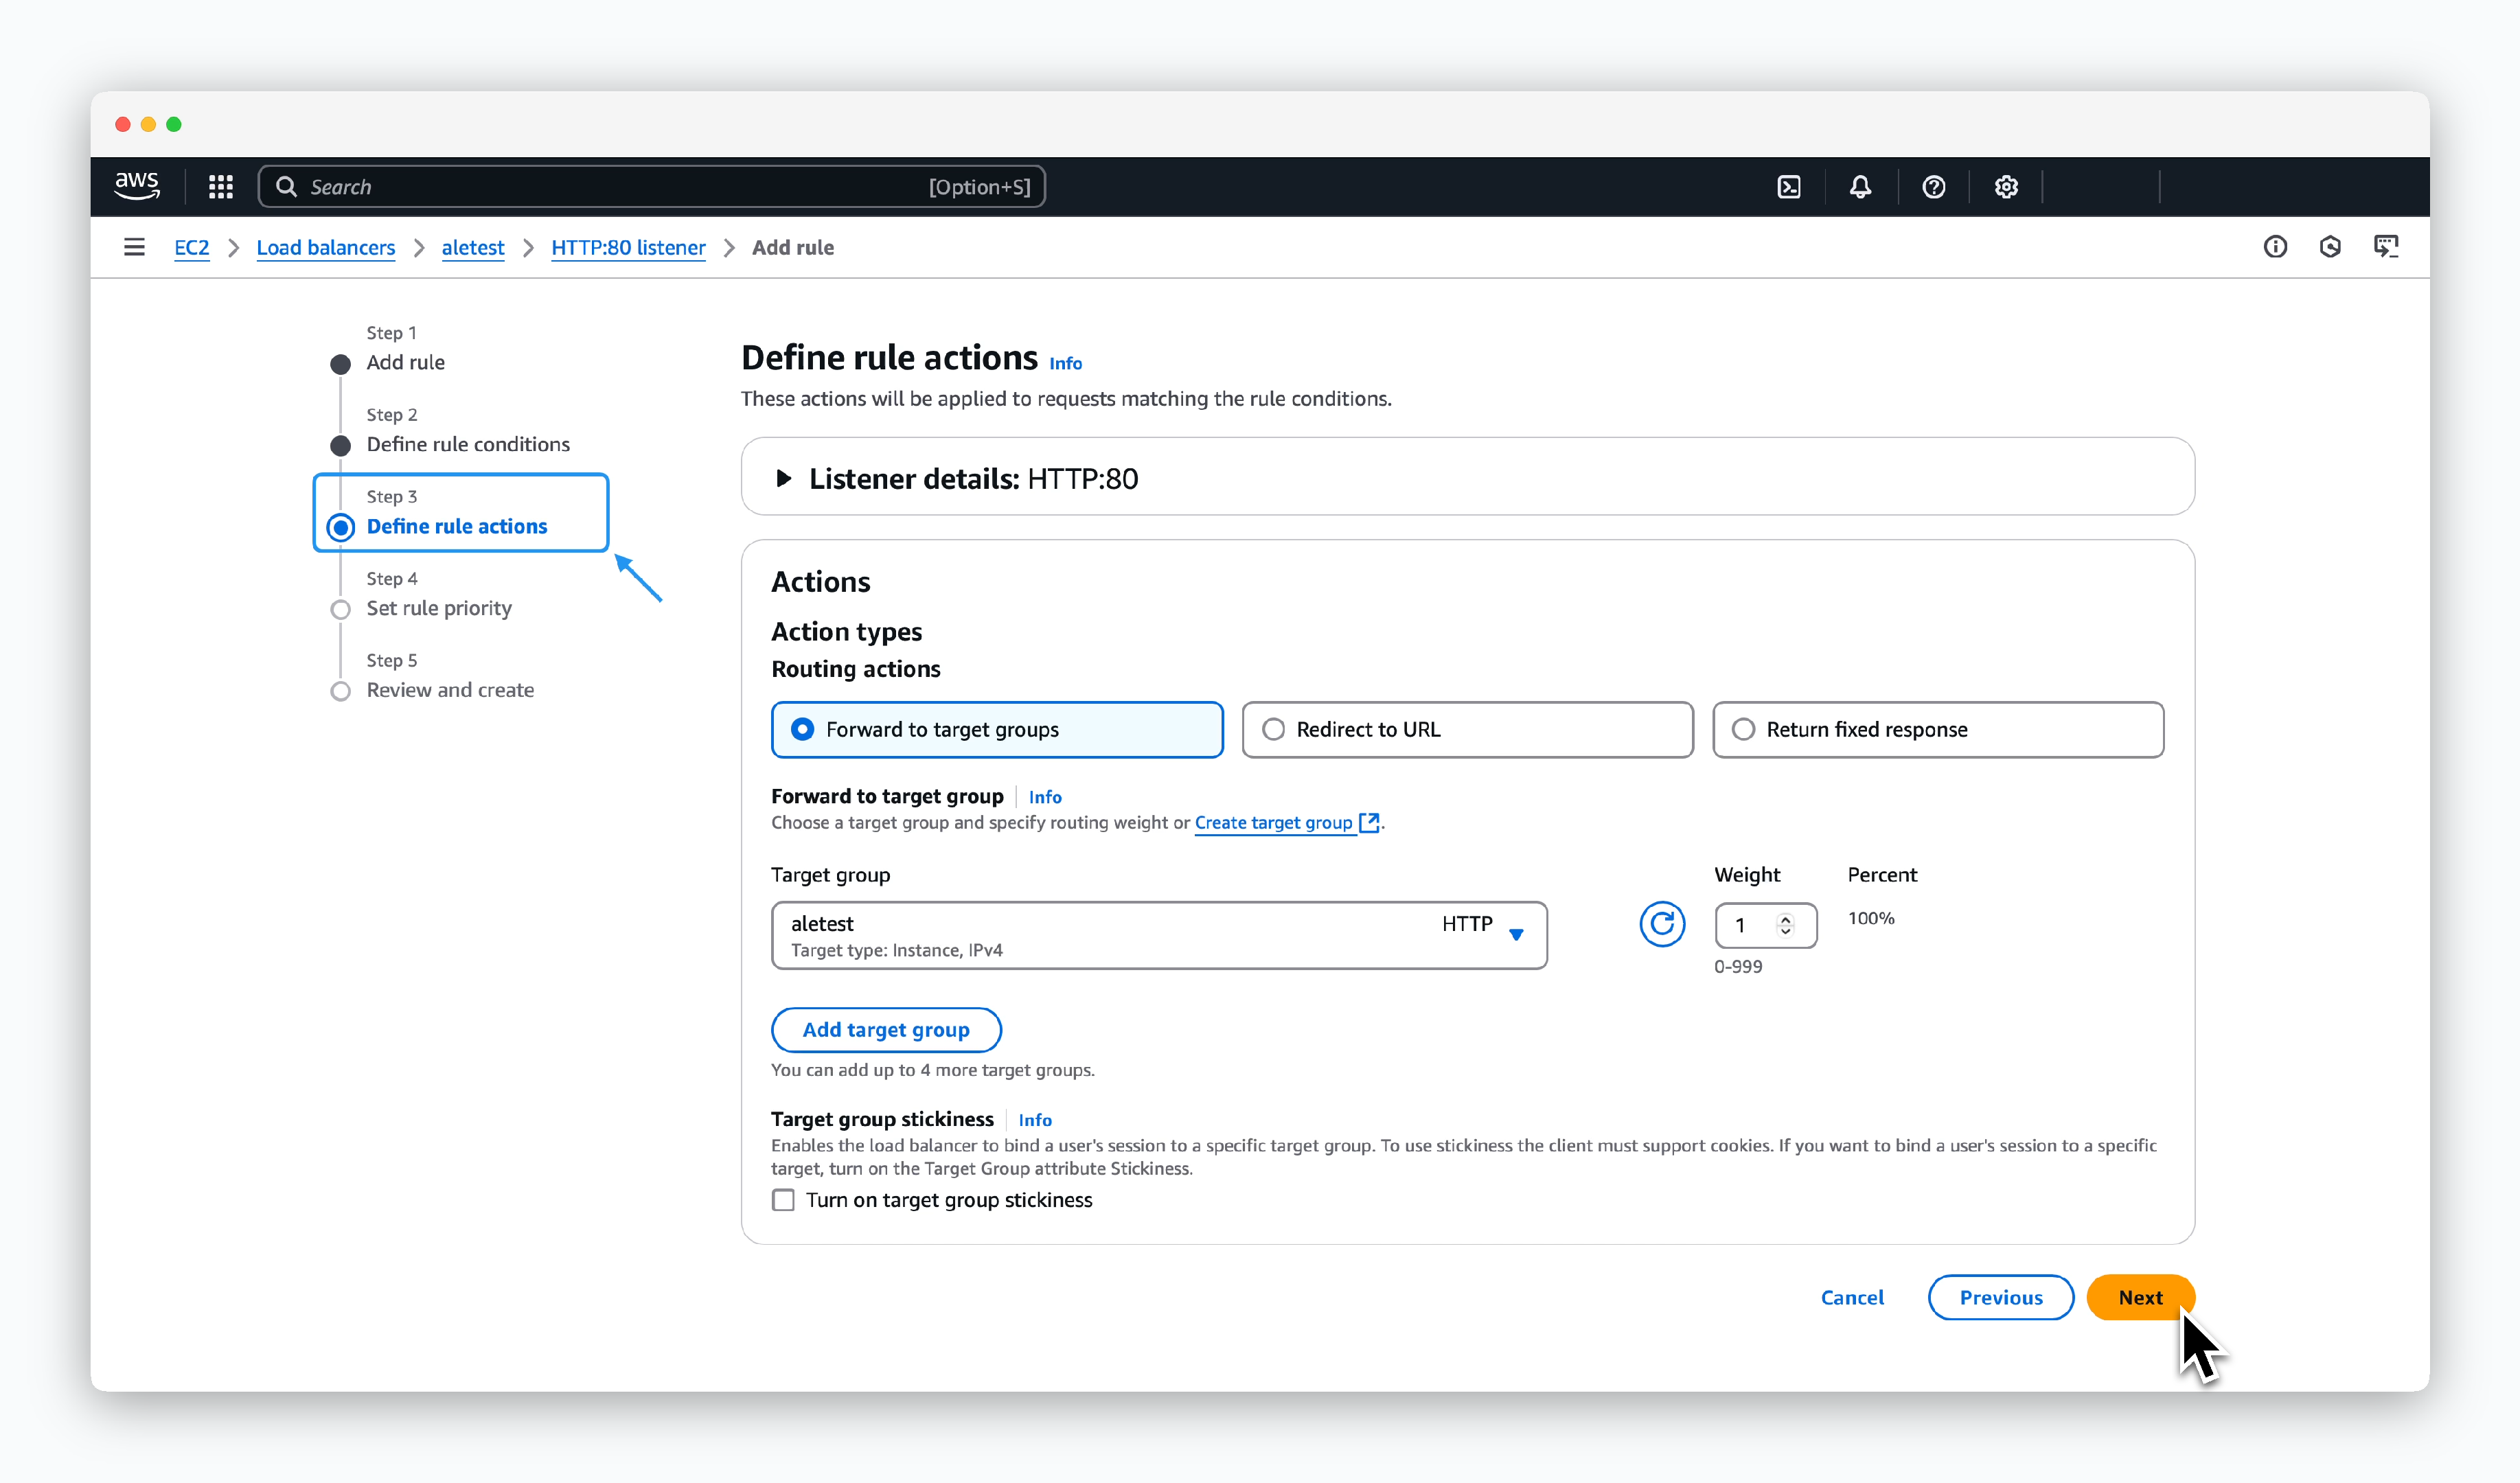Go to Step 2 Define rule conditions

pos(468,444)
